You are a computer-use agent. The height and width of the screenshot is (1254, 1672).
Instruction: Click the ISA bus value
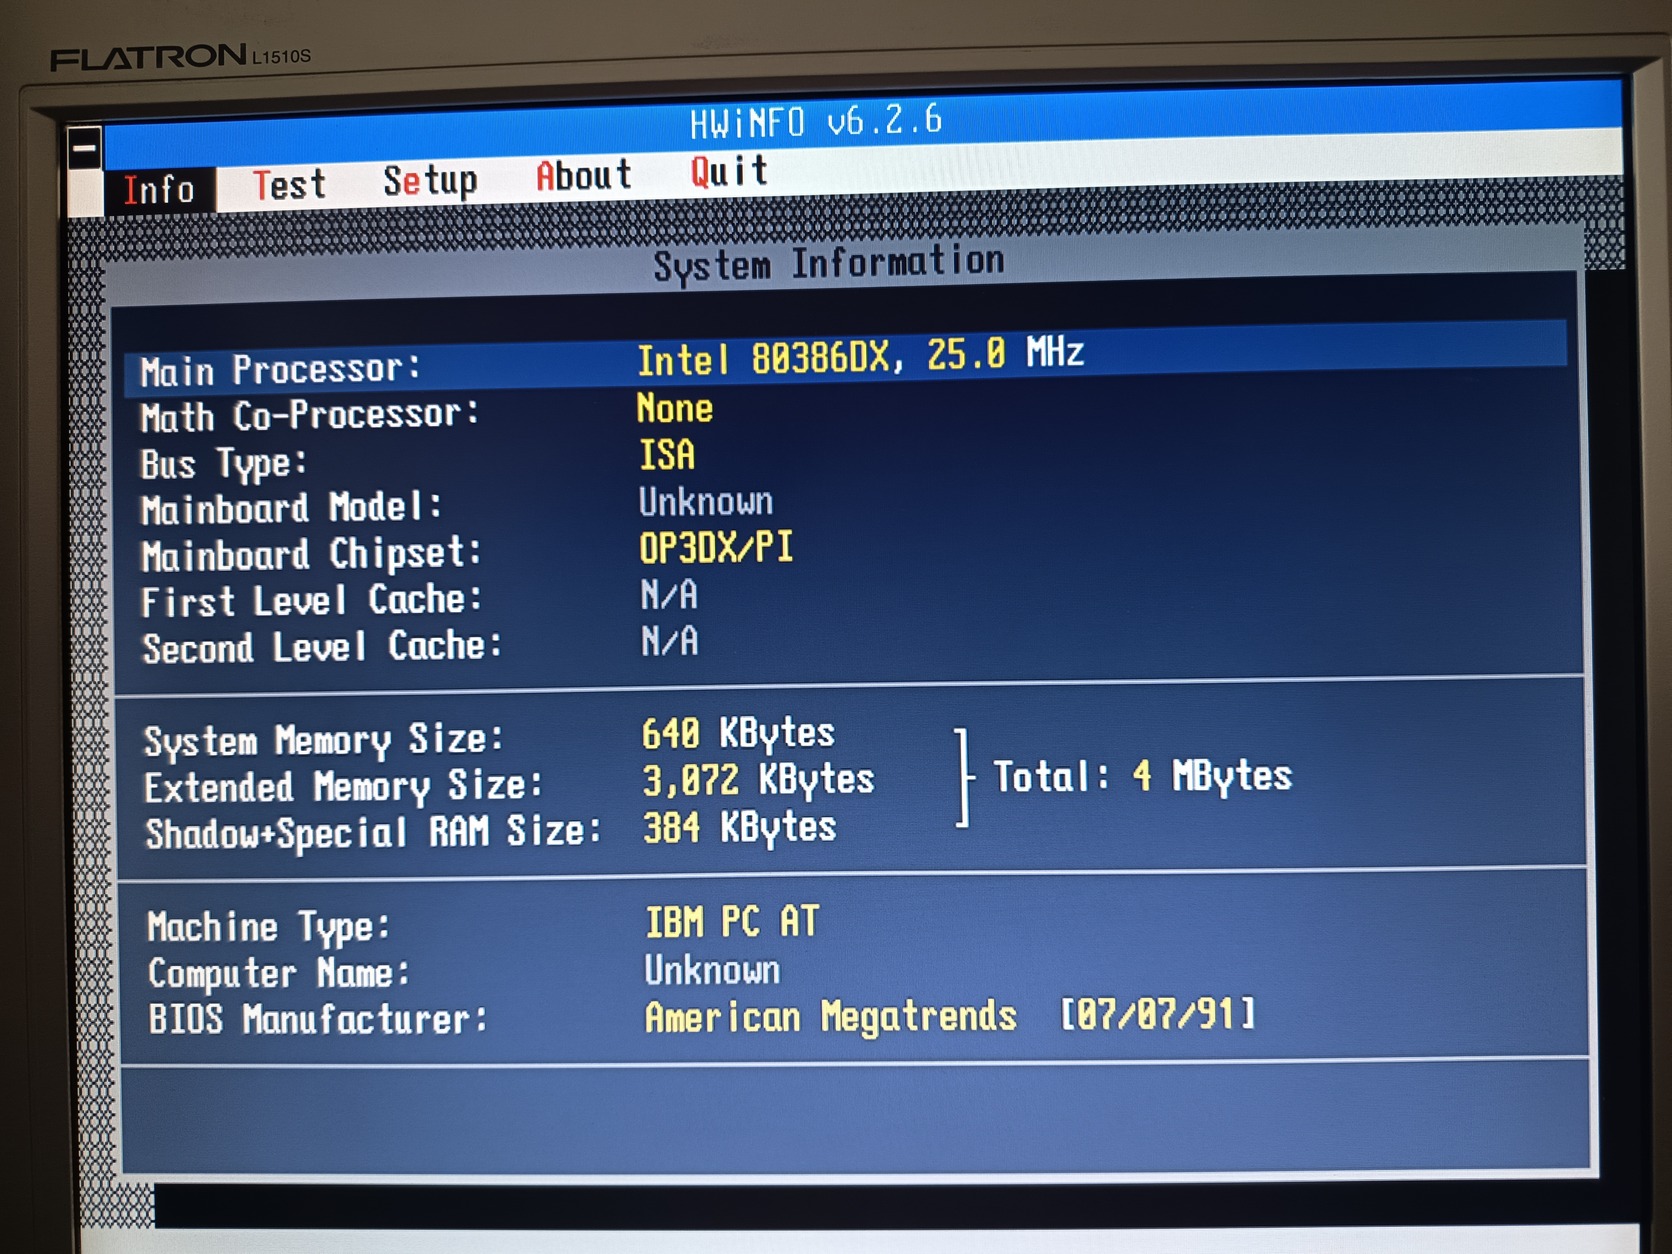667,455
